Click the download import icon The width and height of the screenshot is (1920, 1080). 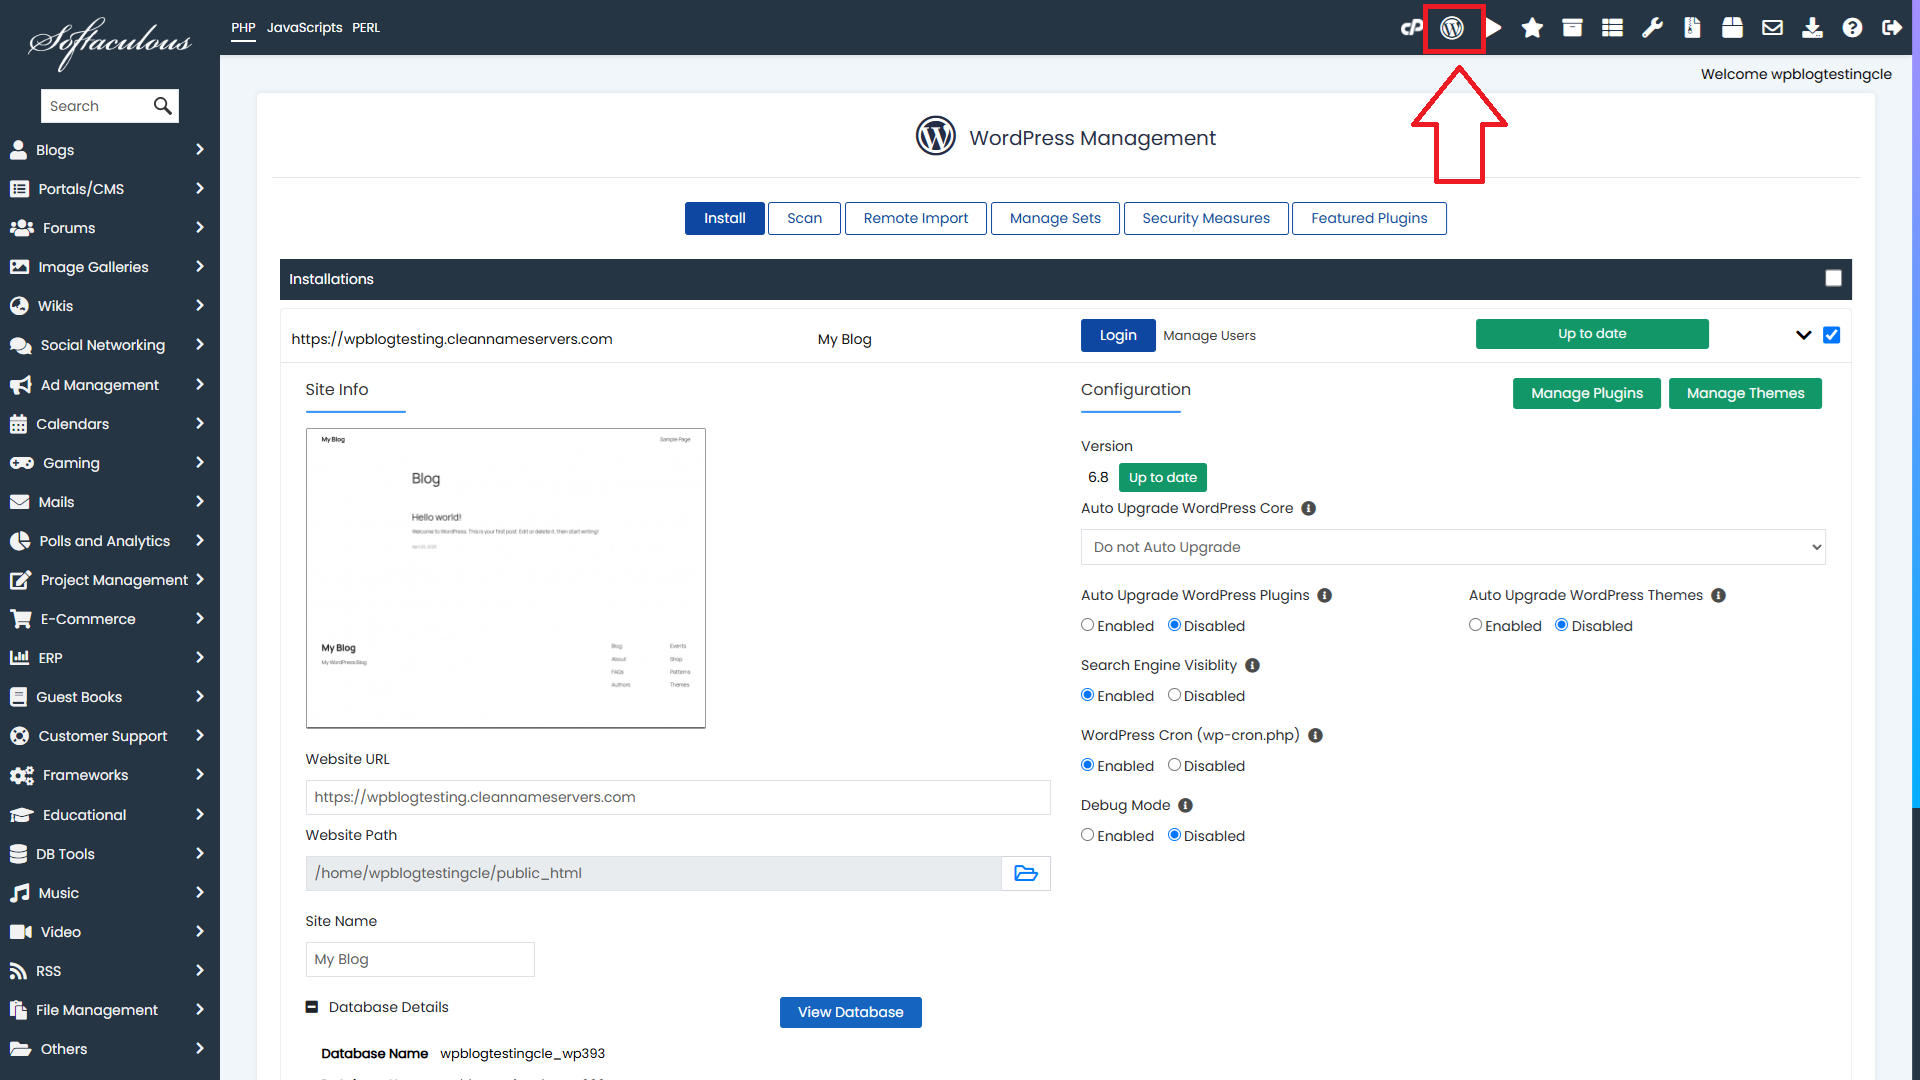click(1812, 28)
